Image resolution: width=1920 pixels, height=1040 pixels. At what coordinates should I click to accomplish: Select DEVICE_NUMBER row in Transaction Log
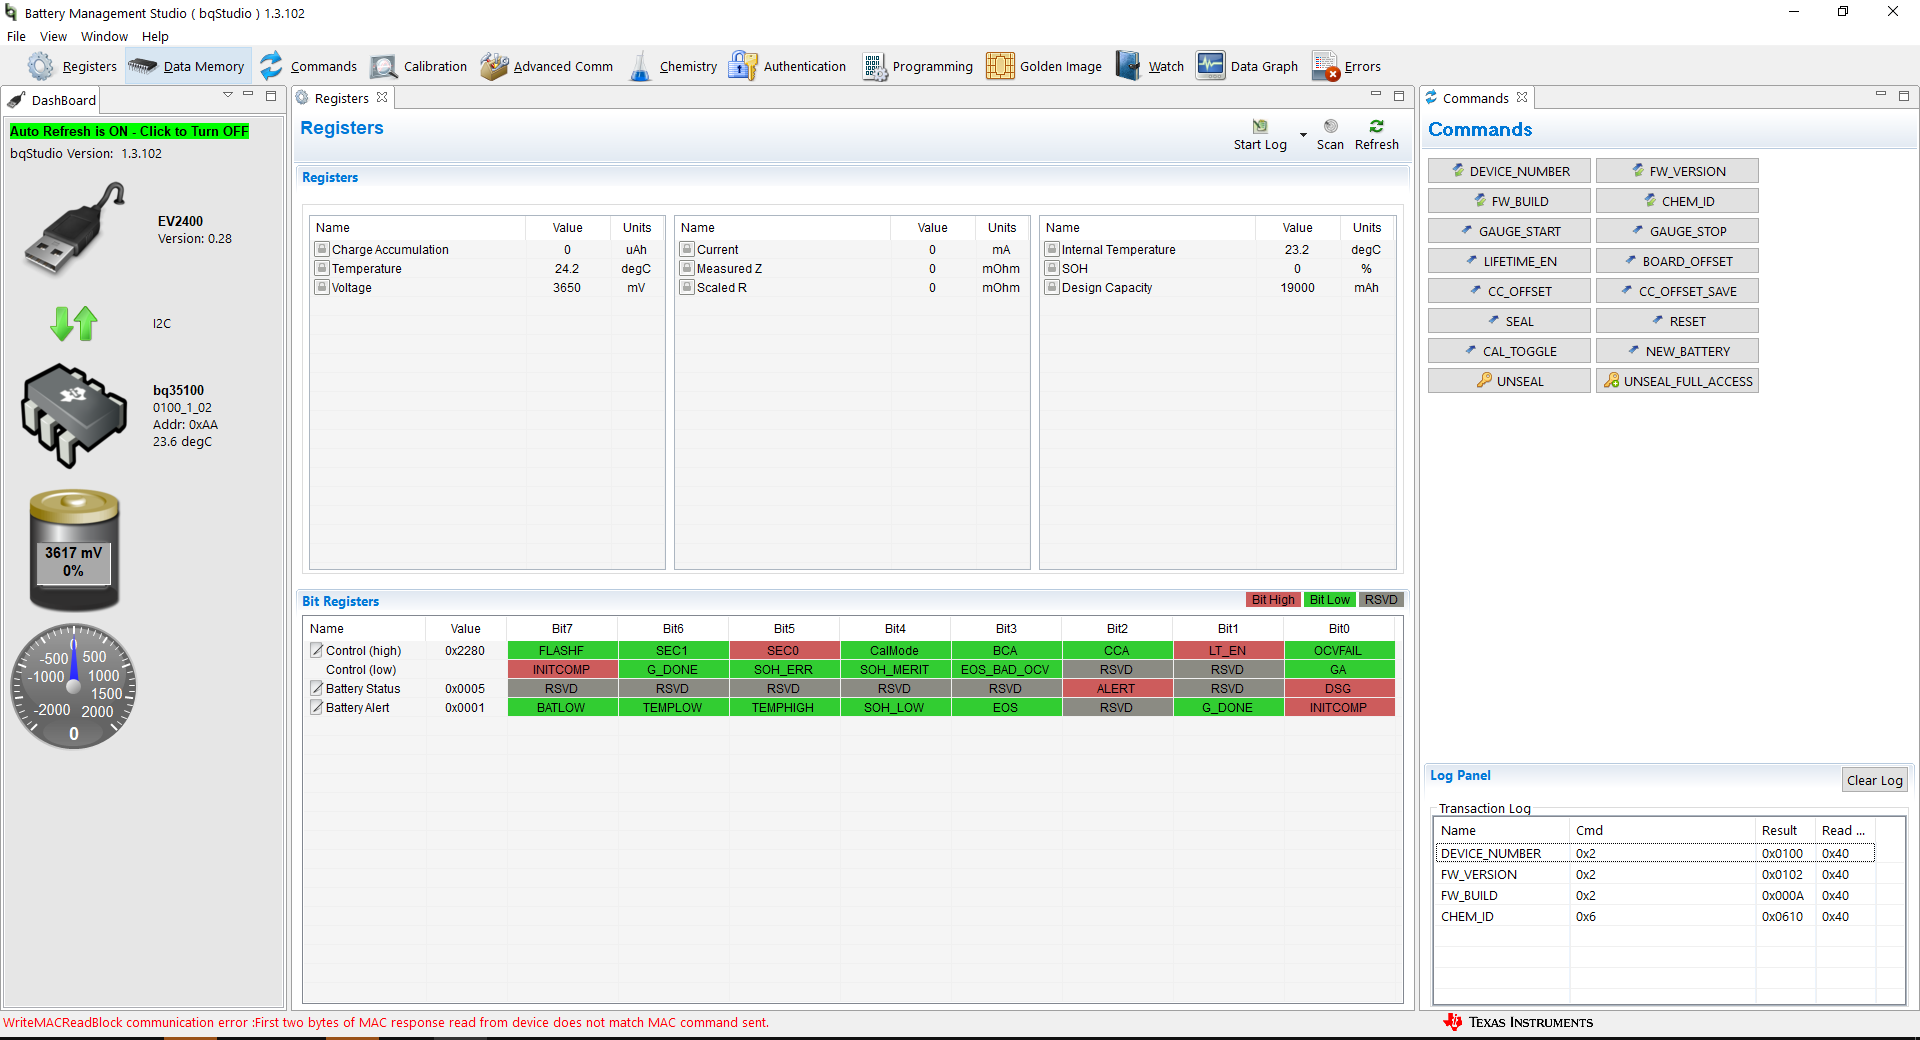click(1654, 853)
